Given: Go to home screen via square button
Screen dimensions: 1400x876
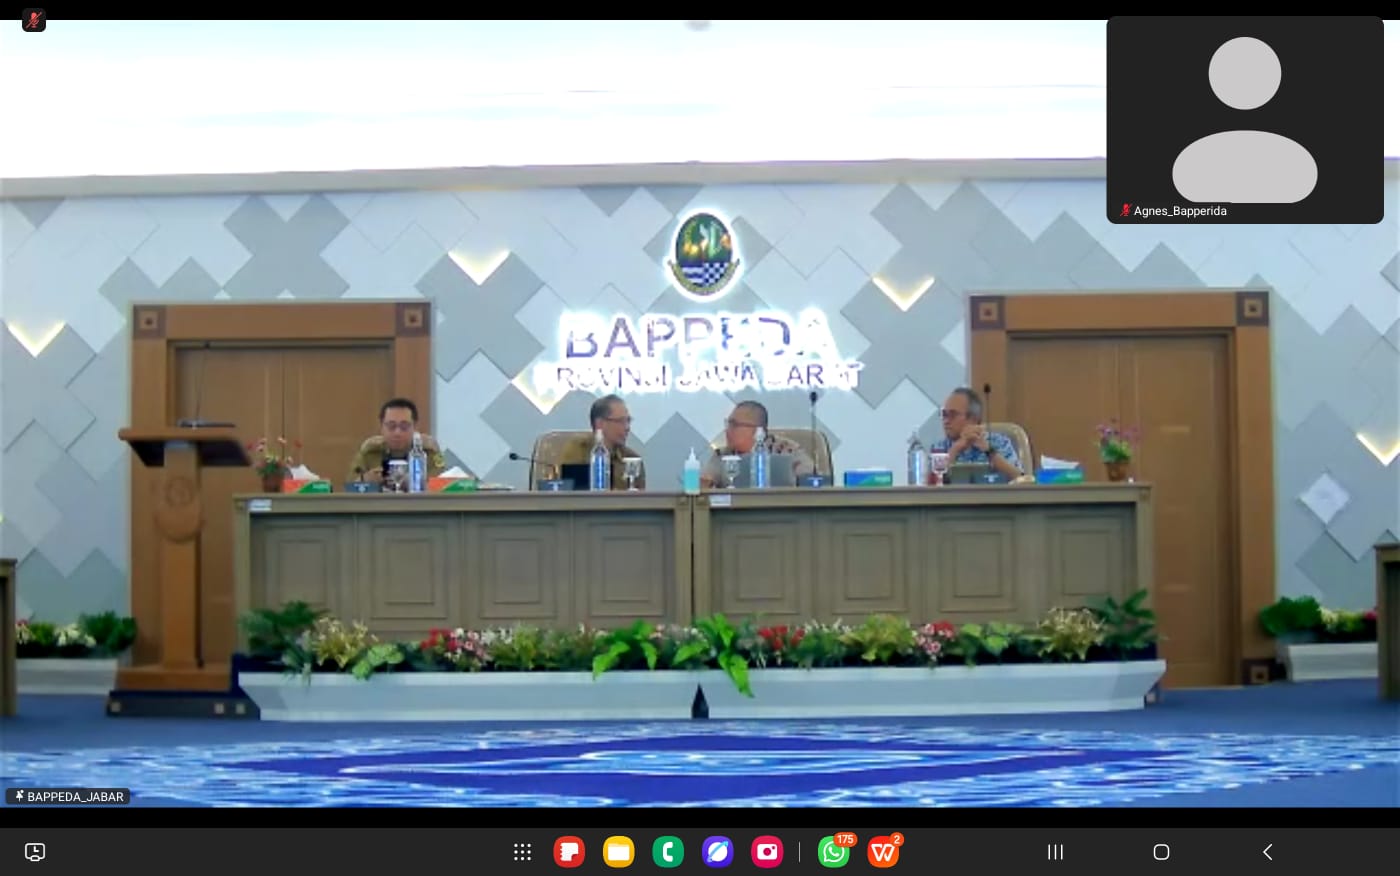Looking at the screenshot, I should [1161, 852].
